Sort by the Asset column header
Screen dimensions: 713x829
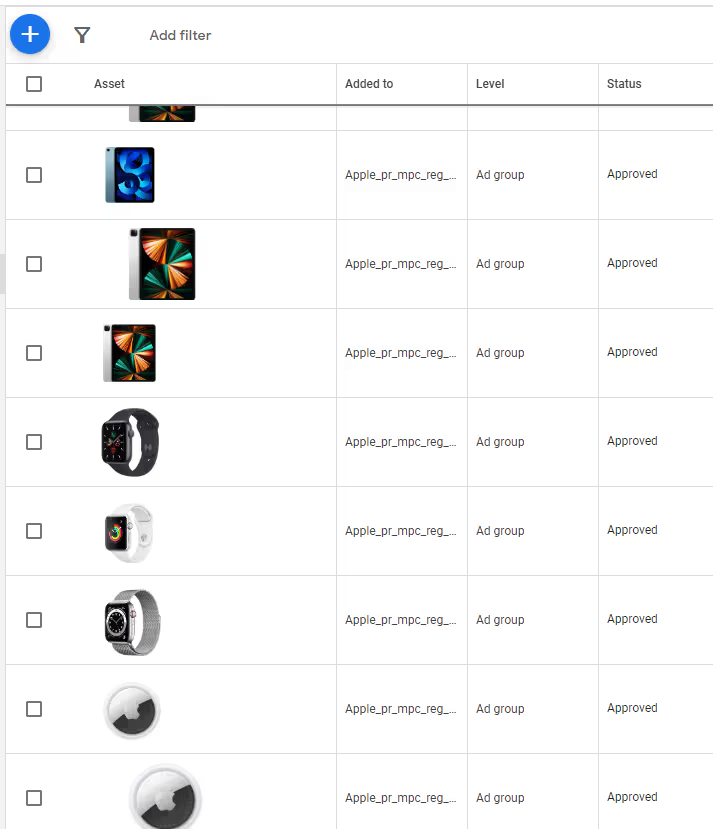pyautogui.click(x=109, y=84)
